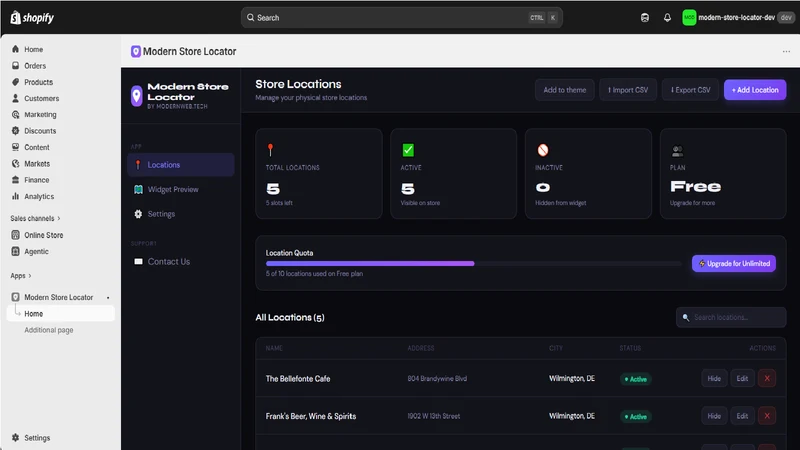Hide Frank's Beer, Wine & Spirits location
This screenshot has height=450, width=800.
pos(714,416)
